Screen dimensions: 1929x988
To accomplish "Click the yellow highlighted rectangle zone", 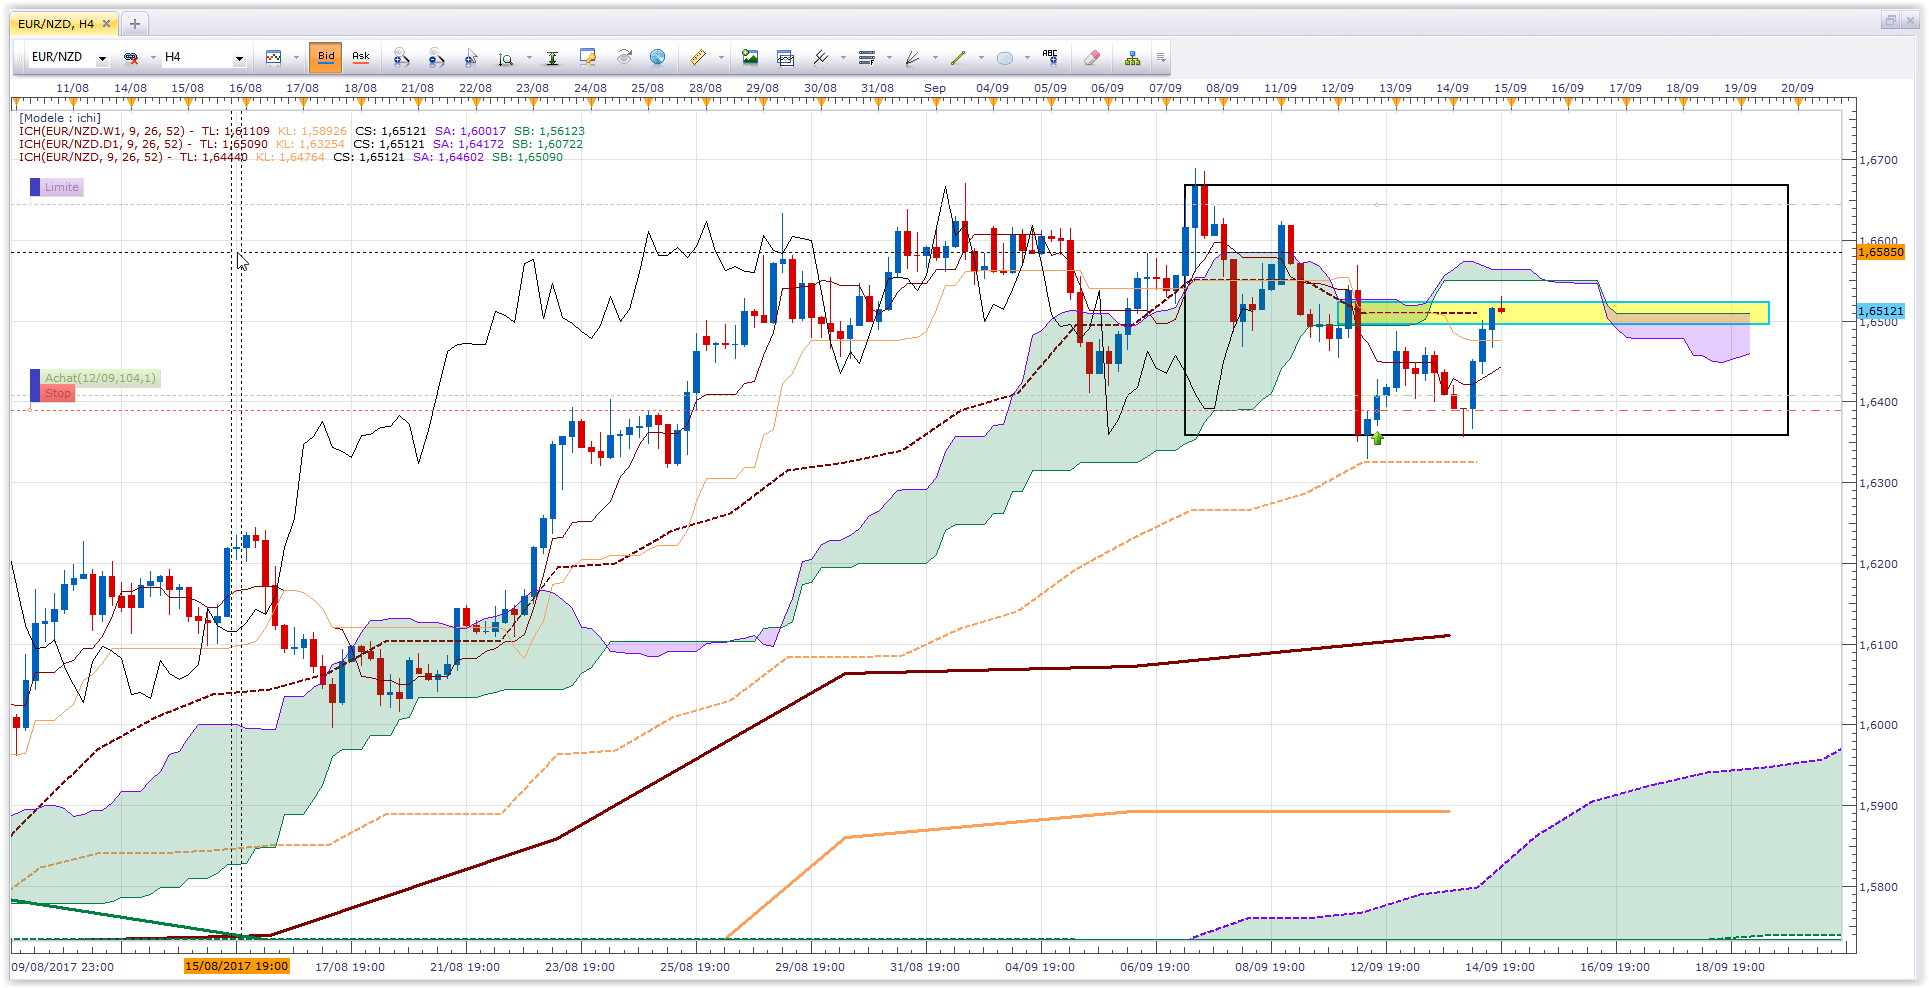I will (1553, 313).
